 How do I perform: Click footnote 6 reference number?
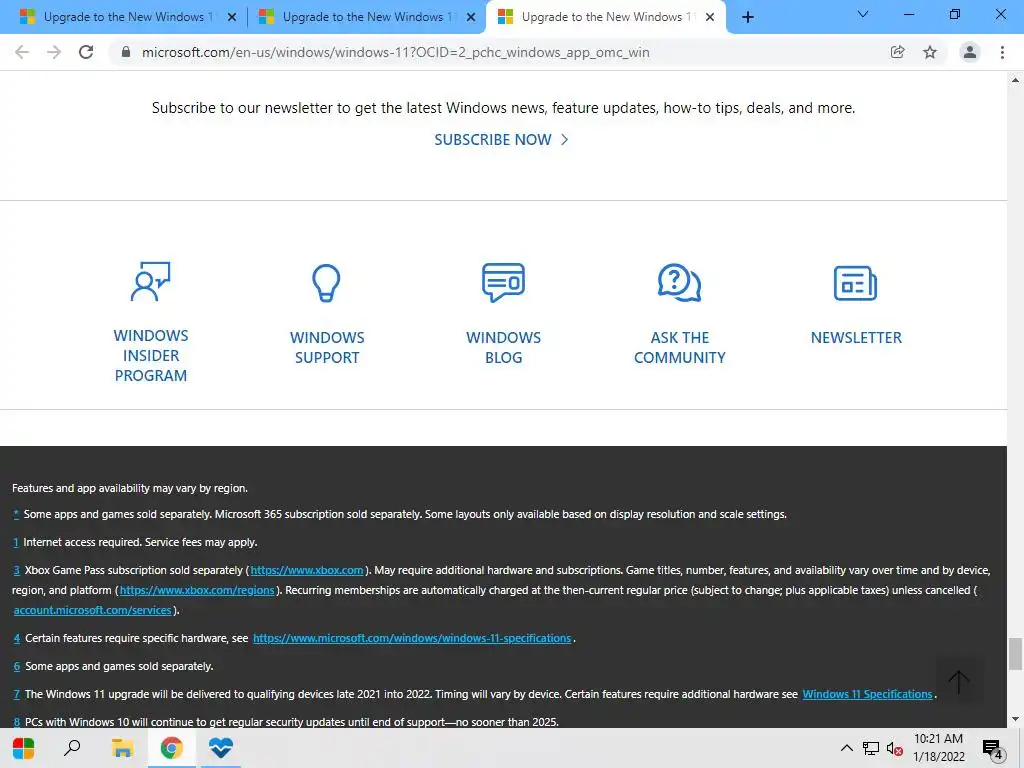coord(16,666)
